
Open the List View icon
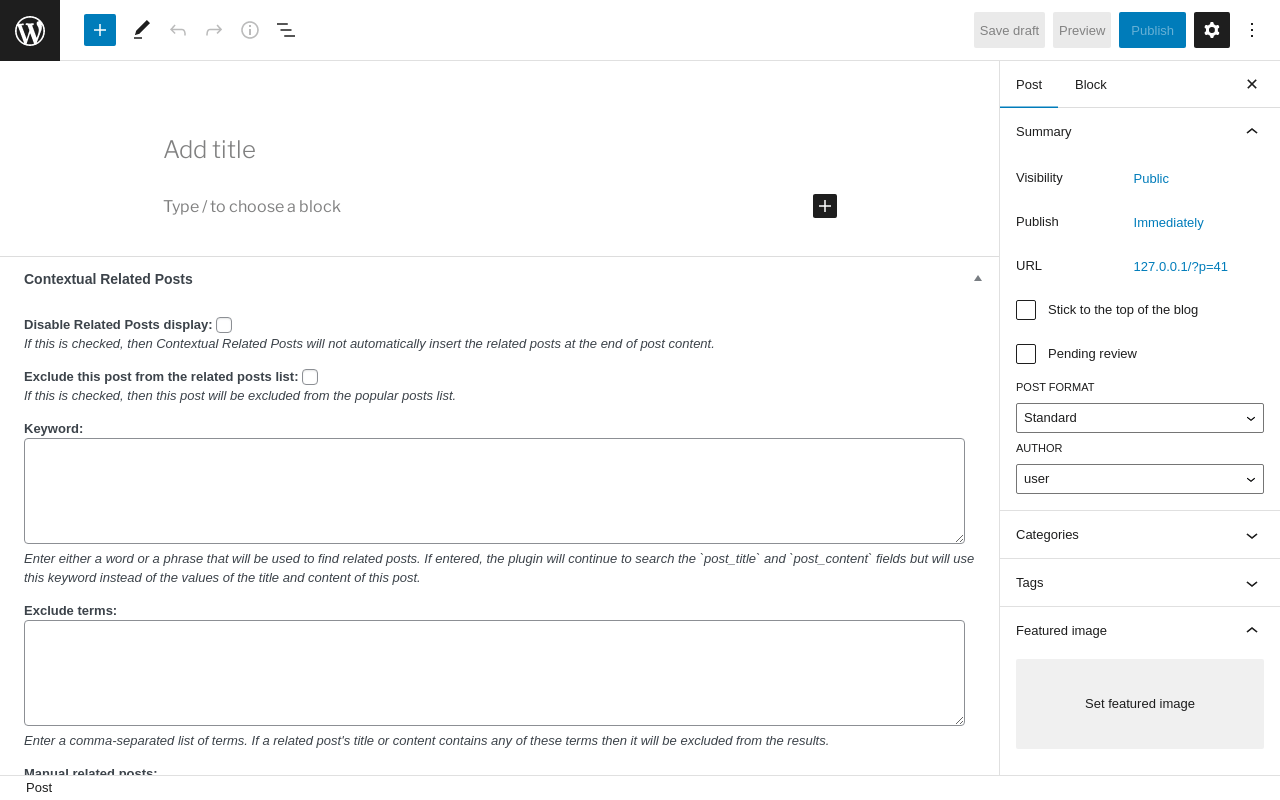[286, 30]
